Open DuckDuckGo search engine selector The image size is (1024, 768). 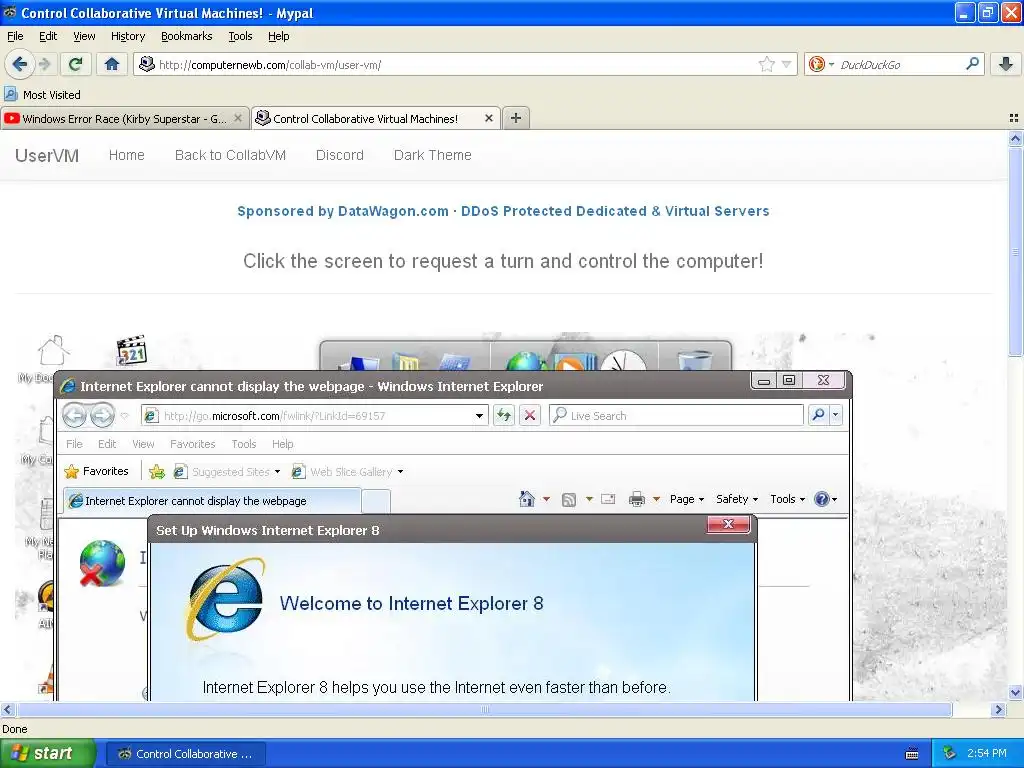[822, 64]
